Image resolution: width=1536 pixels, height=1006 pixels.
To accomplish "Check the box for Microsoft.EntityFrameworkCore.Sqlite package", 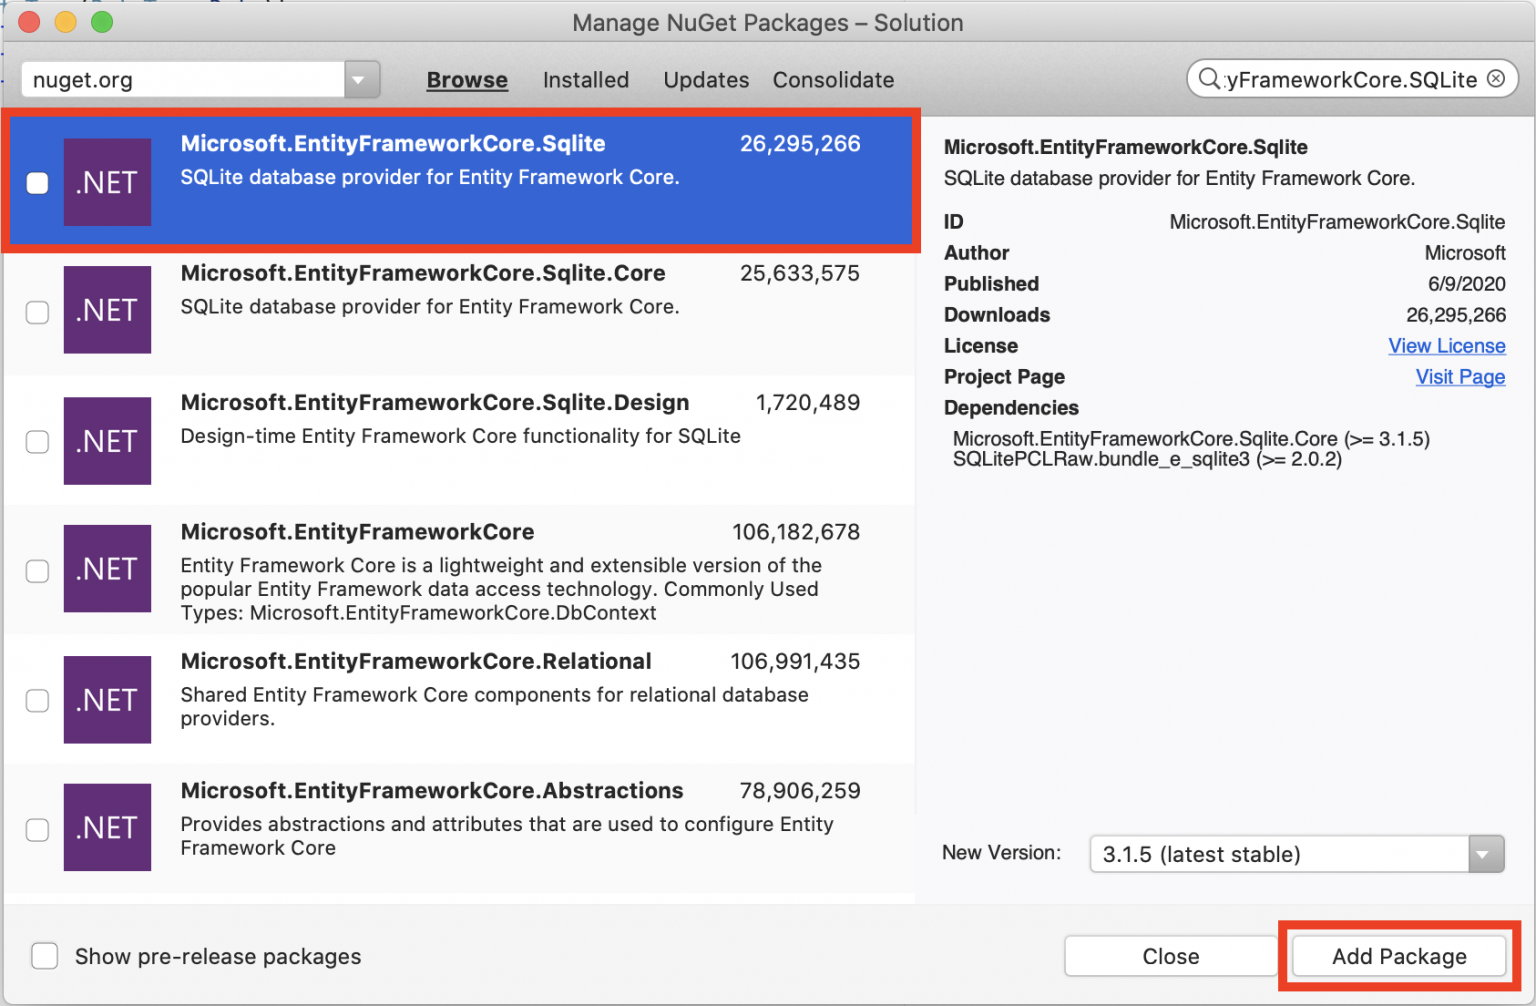I will pos(37,182).
